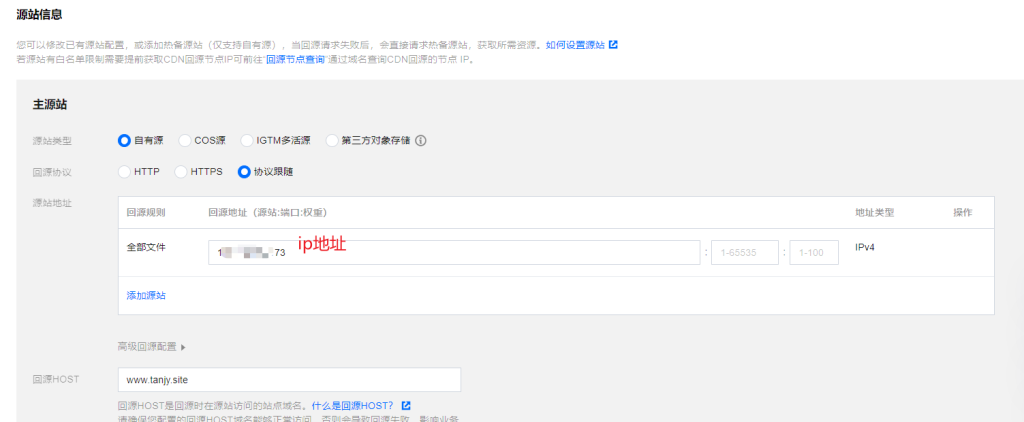Viewport: 1024px width, 422px height.
Task: Click the 回源HOST field with www.tanjy.site
Action: tap(288, 380)
